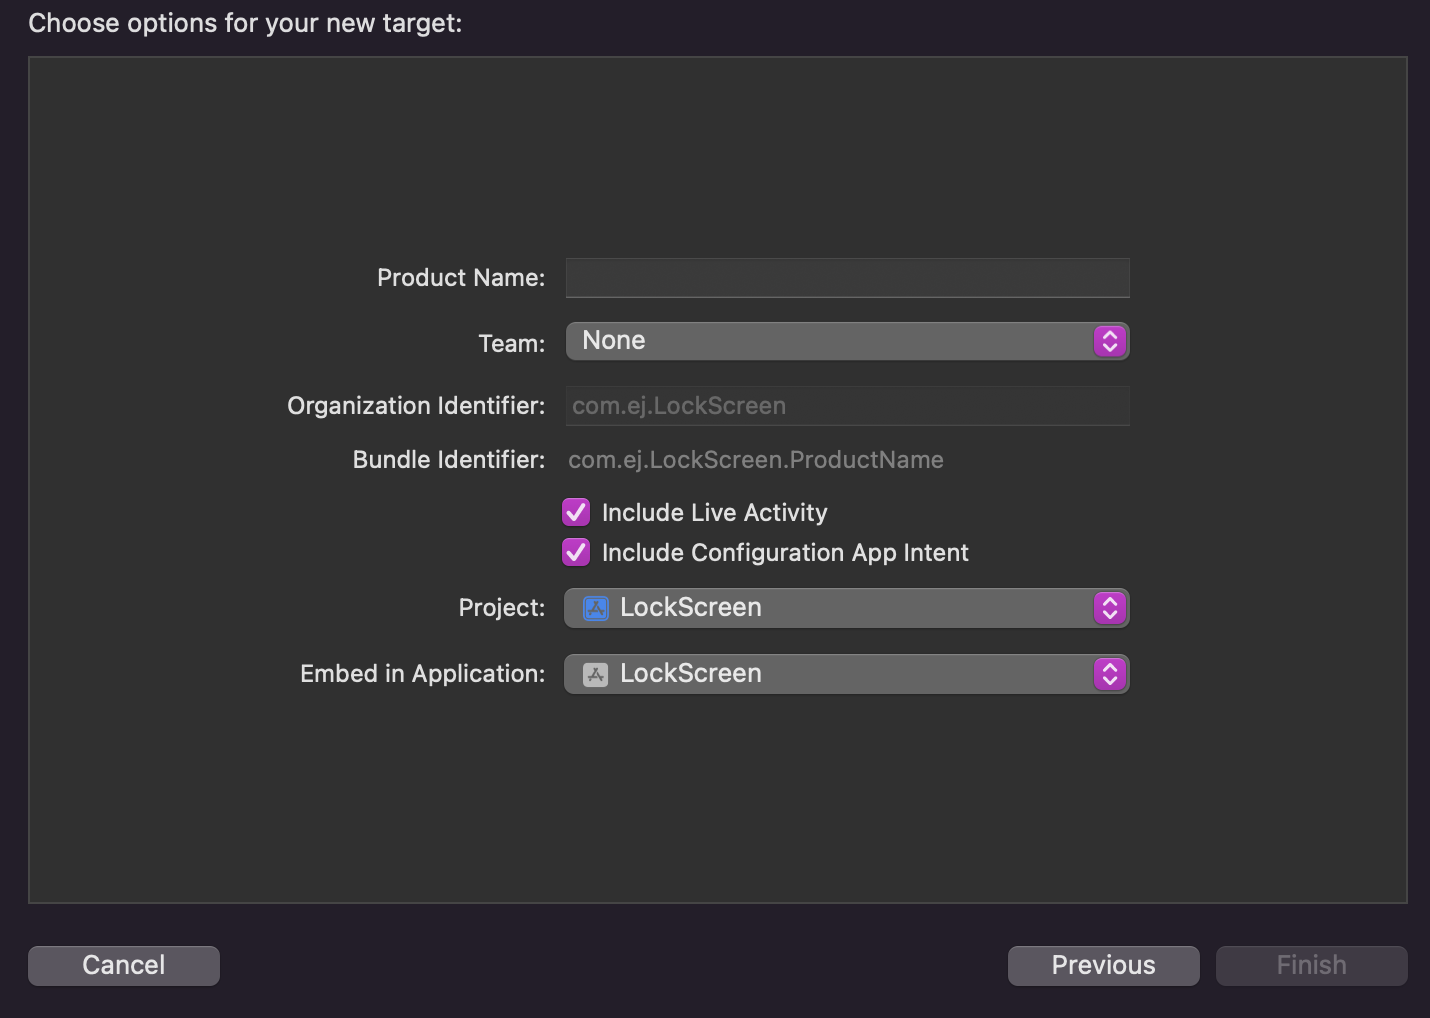Click the "Include Live Activity" label text
This screenshot has width=1430, height=1018.
click(714, 513)
